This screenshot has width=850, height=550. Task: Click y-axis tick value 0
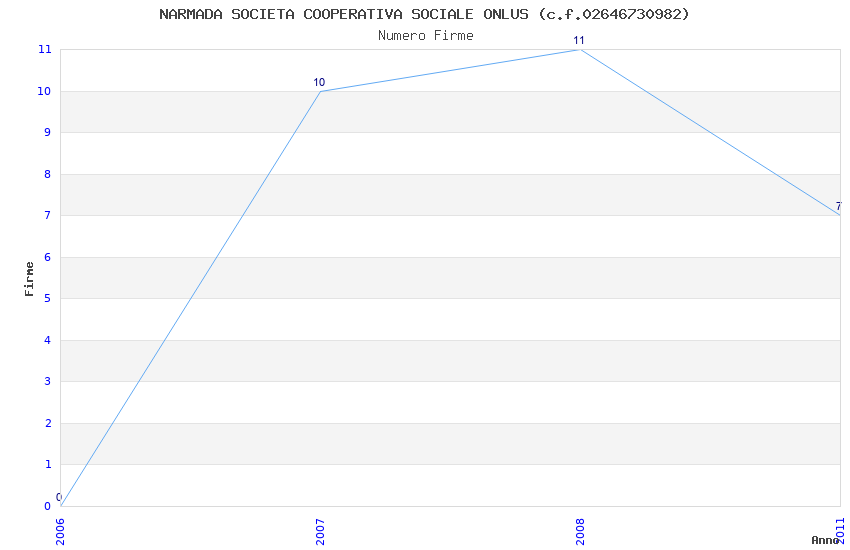pos(48,506)
